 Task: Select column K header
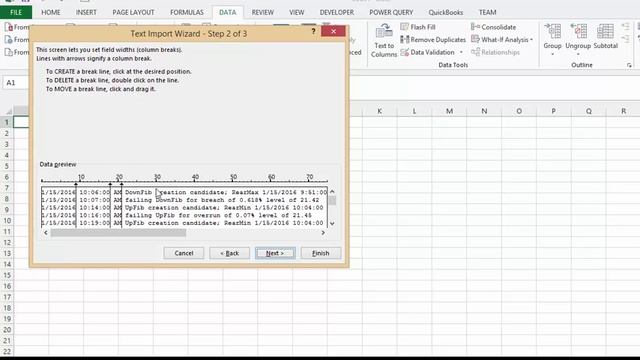point(380,111)
